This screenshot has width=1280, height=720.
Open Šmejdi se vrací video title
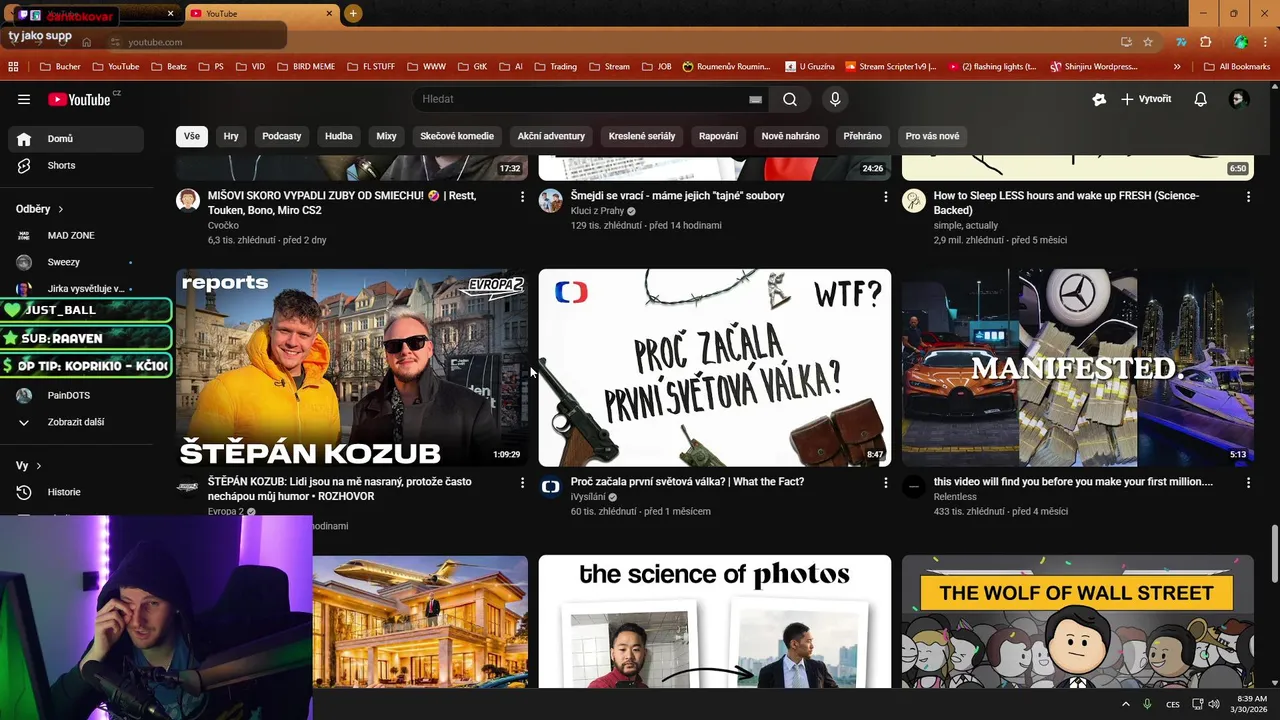point(677,196)
